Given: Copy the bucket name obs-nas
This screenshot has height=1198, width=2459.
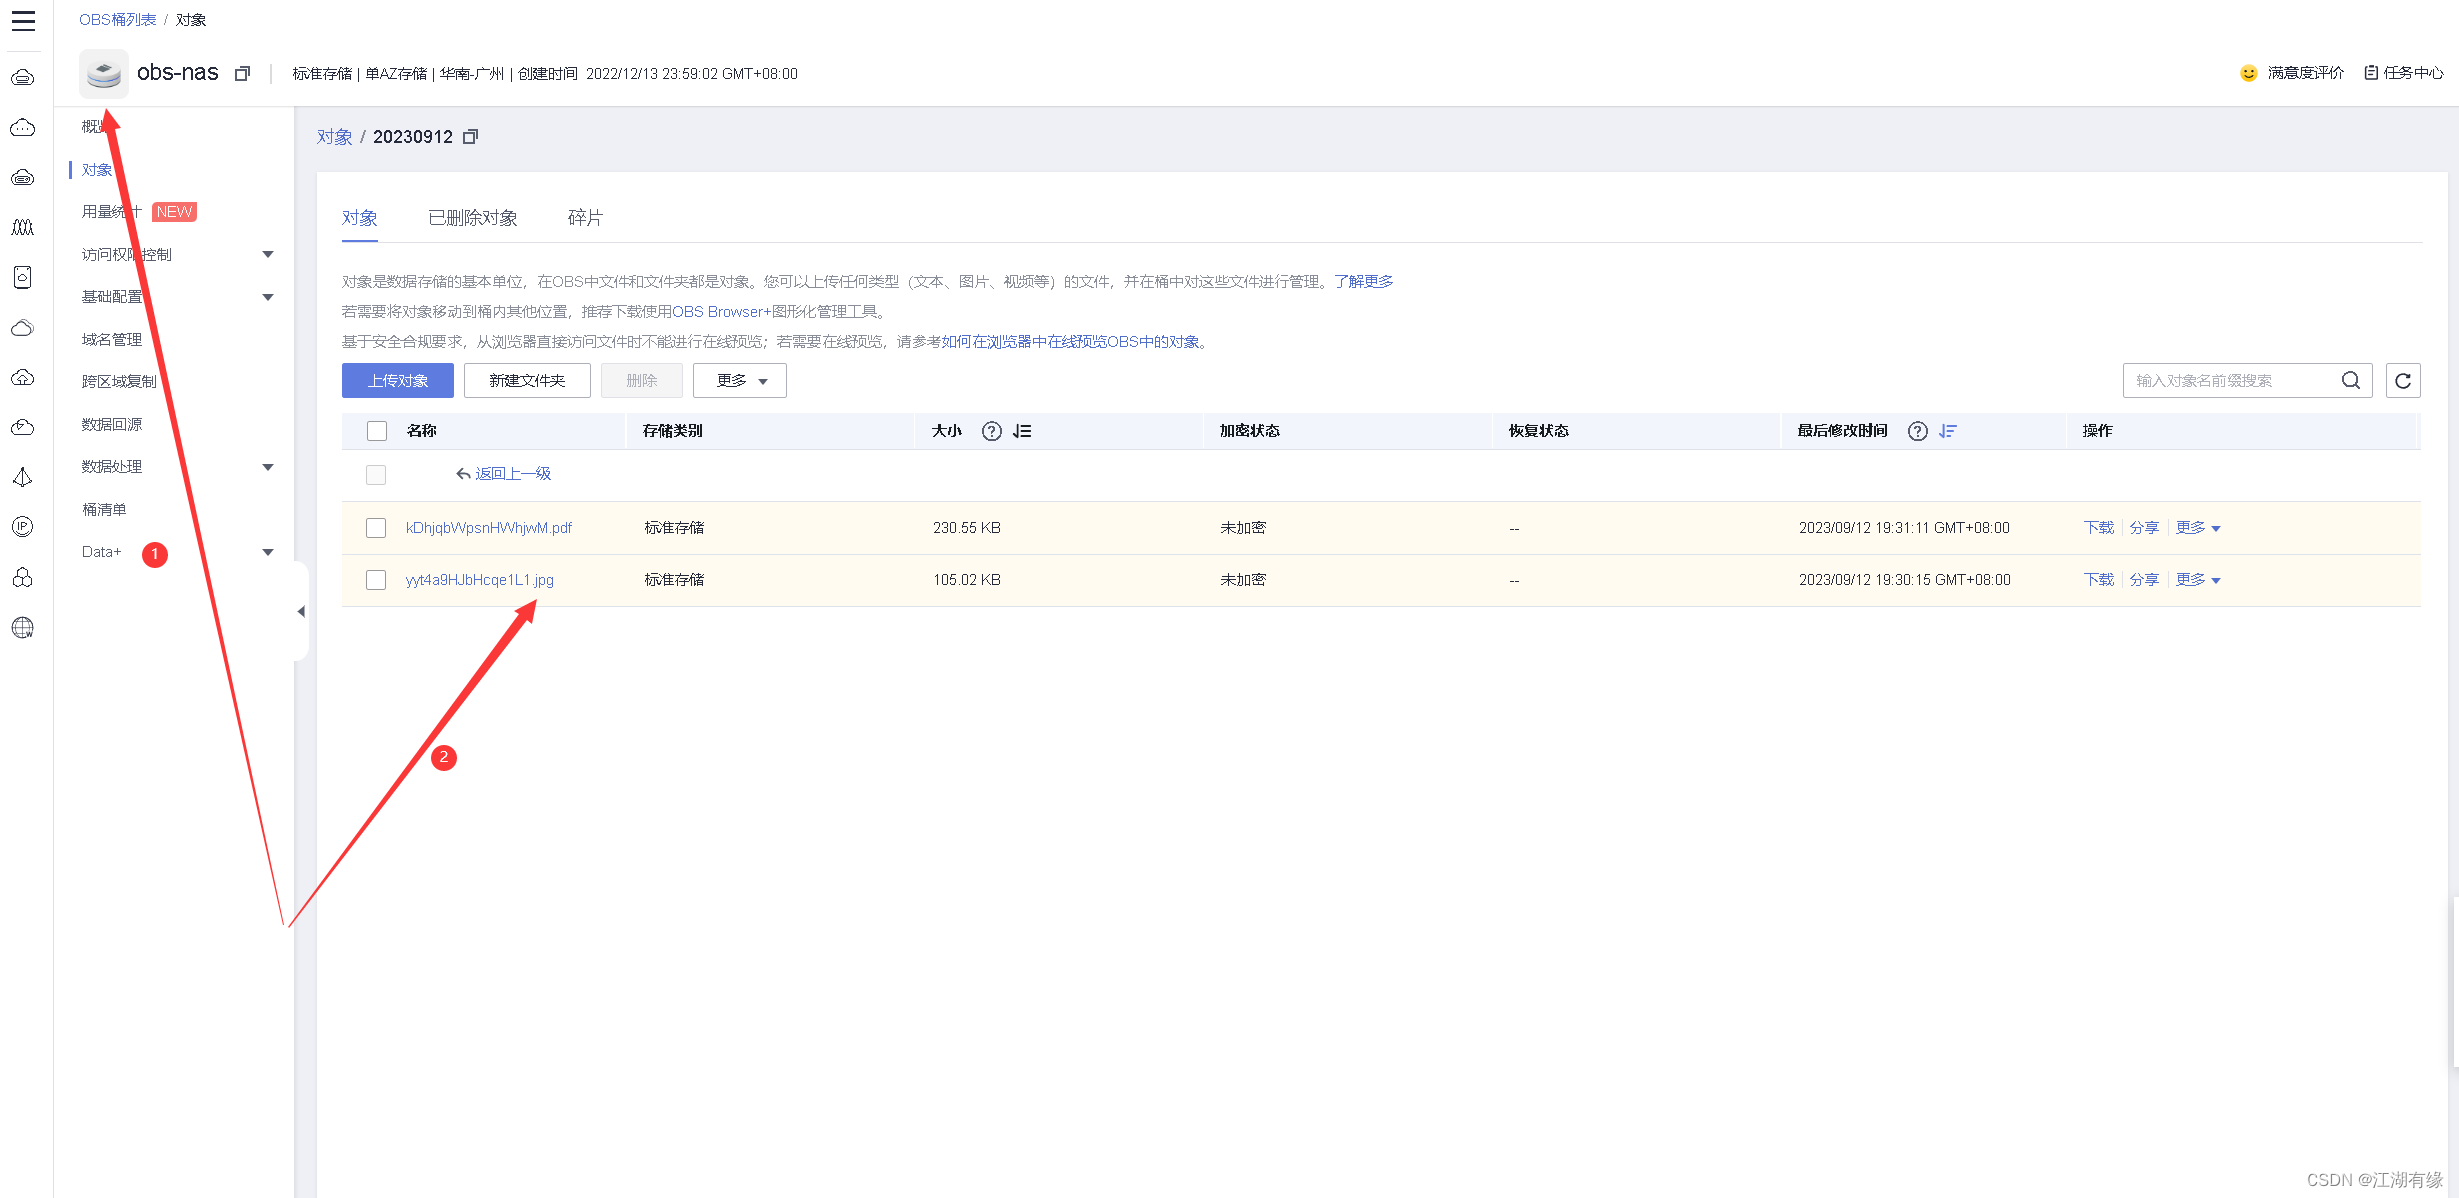Looking at the screenshot, I should (x=242, y=74).
